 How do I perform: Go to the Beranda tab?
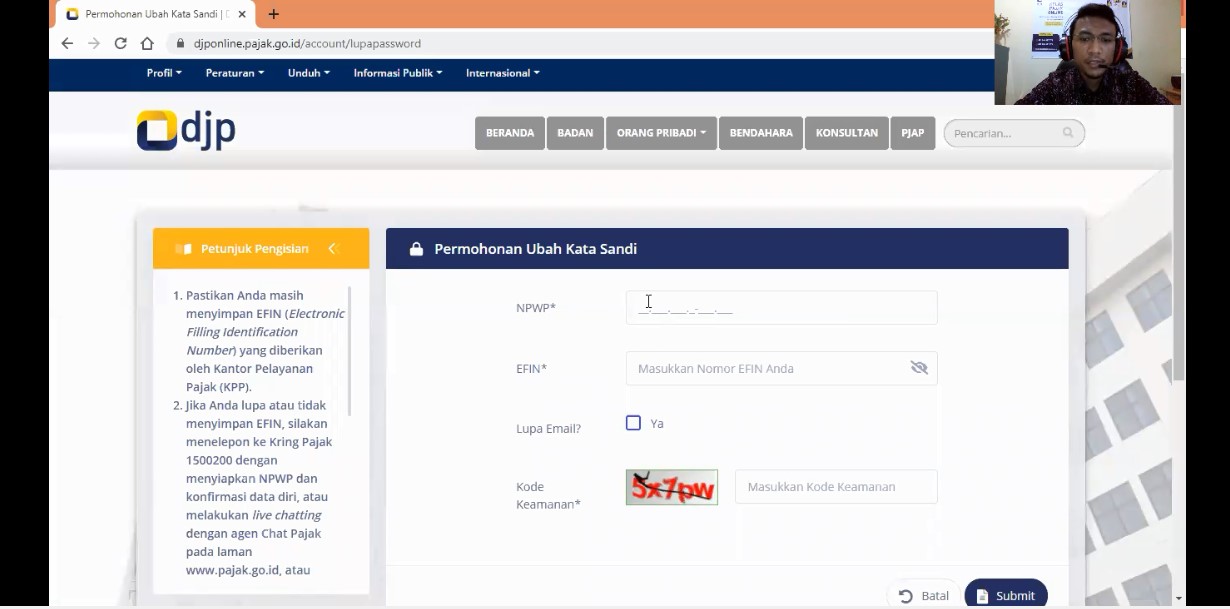pos(510,133)
